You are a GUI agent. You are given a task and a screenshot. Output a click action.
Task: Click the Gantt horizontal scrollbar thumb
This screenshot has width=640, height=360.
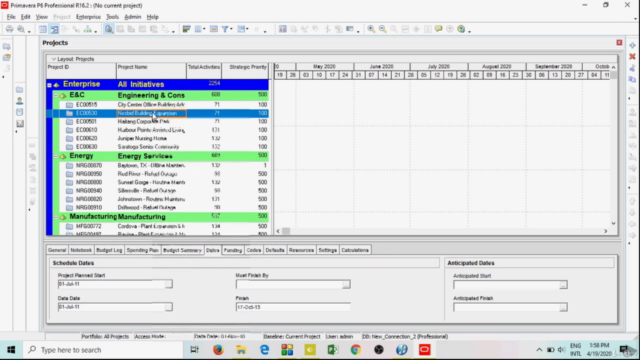click(286, 231)
